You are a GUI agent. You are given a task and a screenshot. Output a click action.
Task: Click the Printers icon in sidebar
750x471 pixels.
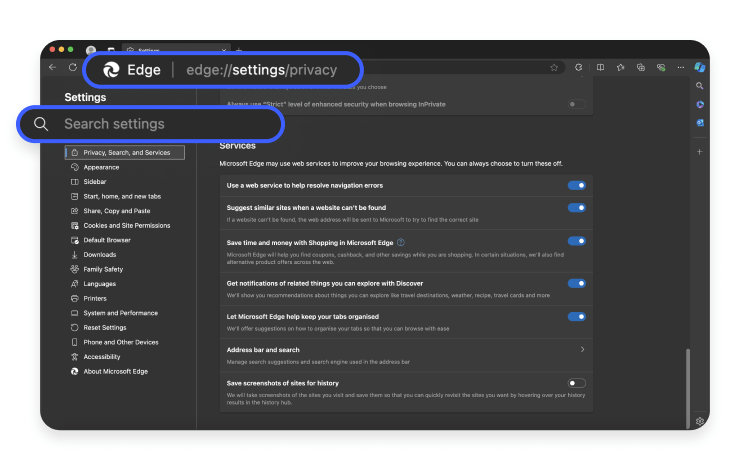pyautogui.click(x=75, y=298)
